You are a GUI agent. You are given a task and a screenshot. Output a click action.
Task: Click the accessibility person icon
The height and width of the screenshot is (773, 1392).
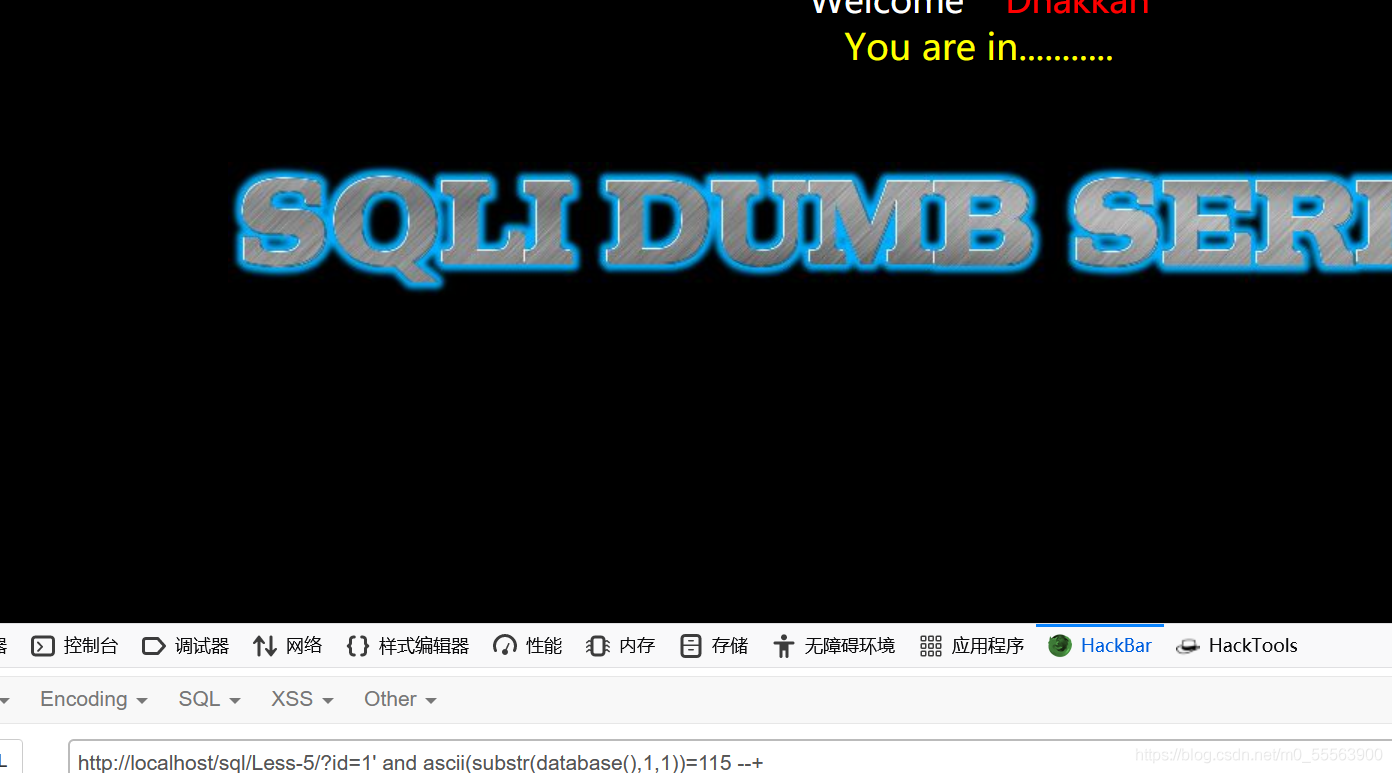tap(784, 646)
